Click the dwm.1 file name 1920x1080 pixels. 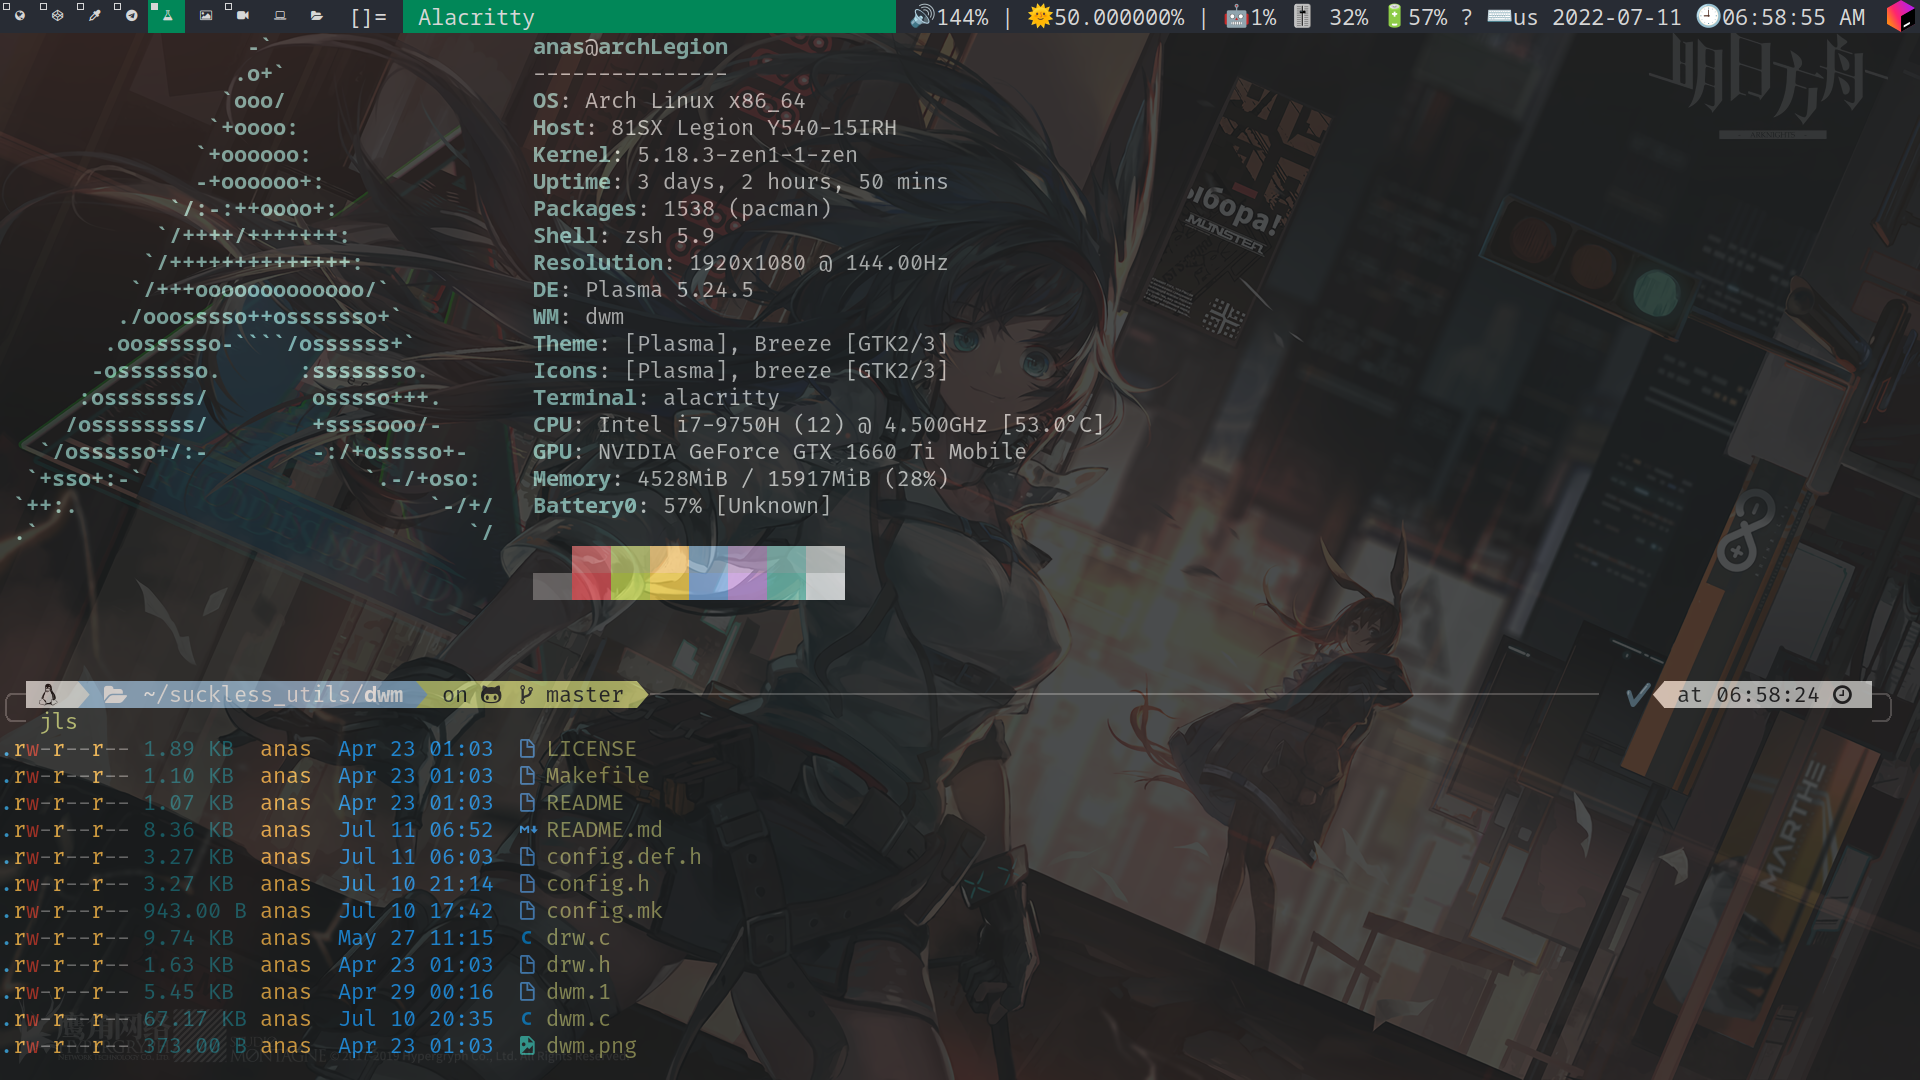click(x=578, y=991)
